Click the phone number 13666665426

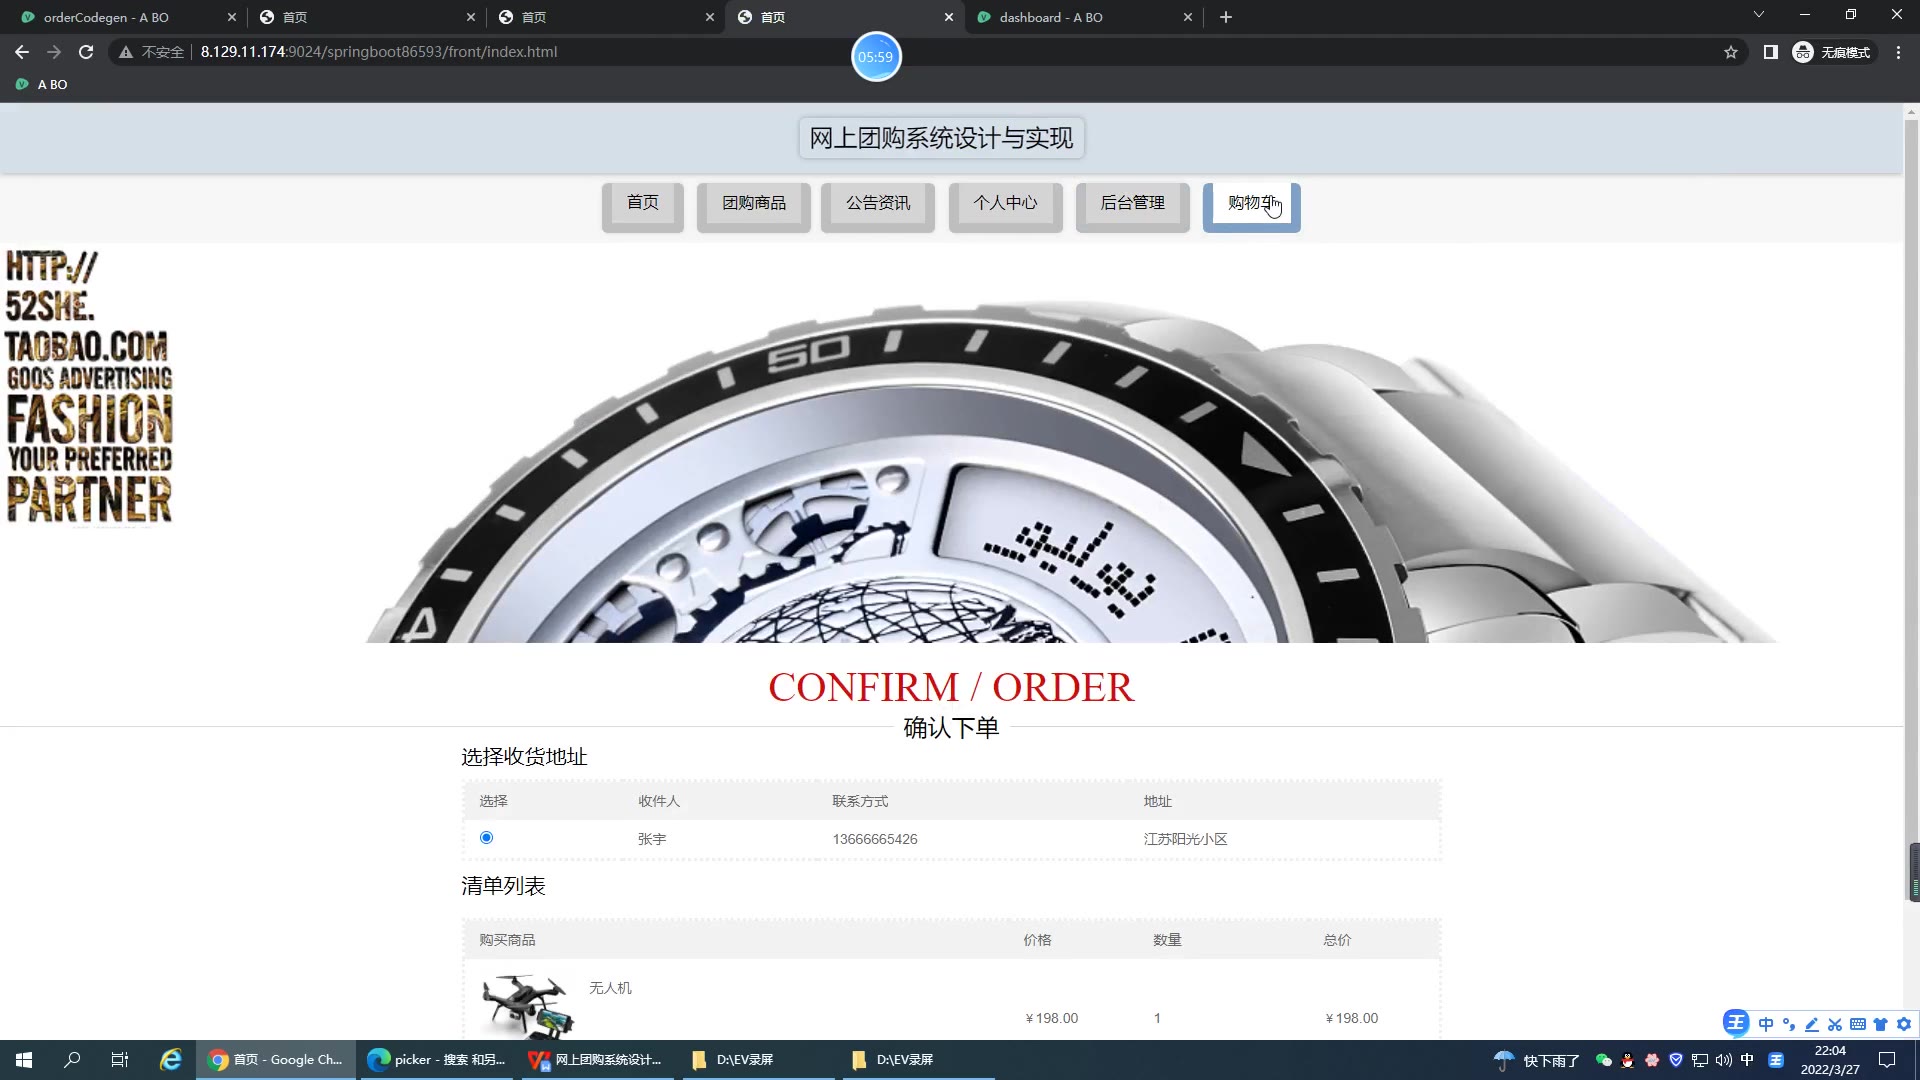[x=875, y=840]
